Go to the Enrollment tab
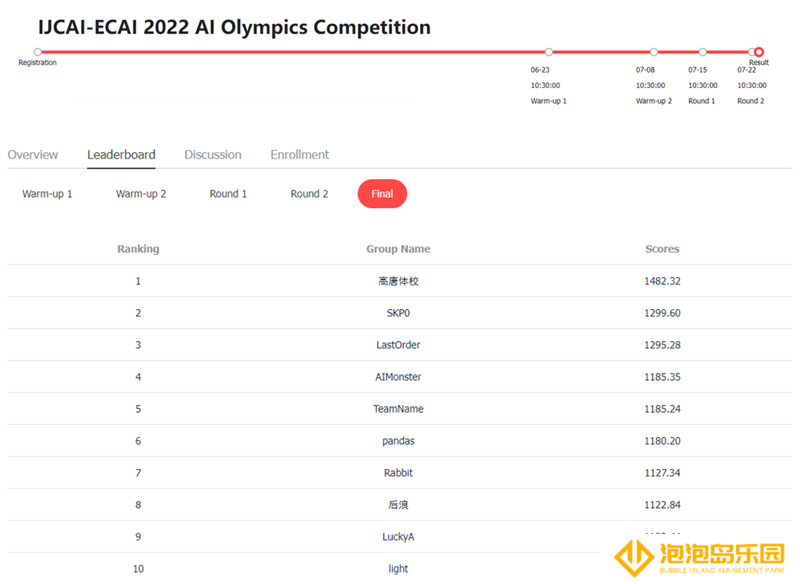 pos(299,155)
